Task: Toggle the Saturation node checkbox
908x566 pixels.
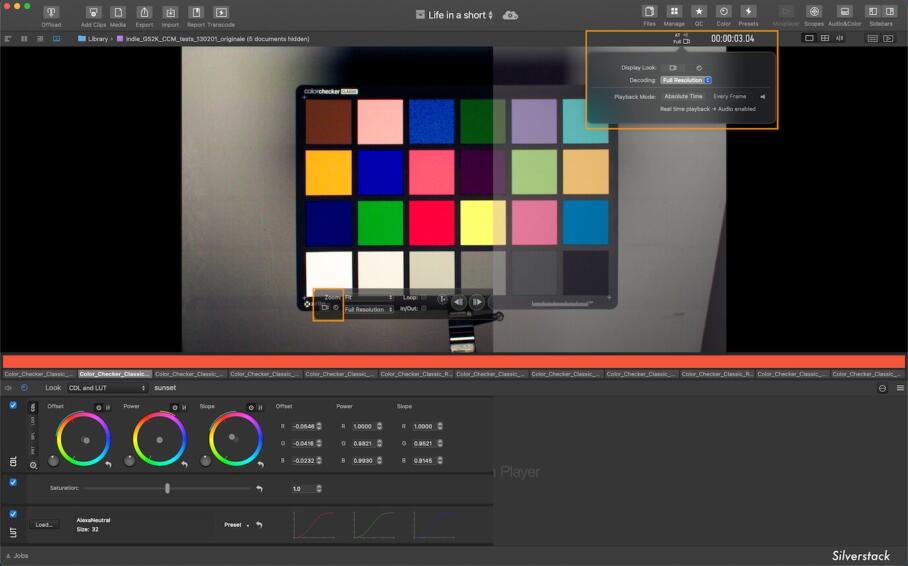Action: 13,482
